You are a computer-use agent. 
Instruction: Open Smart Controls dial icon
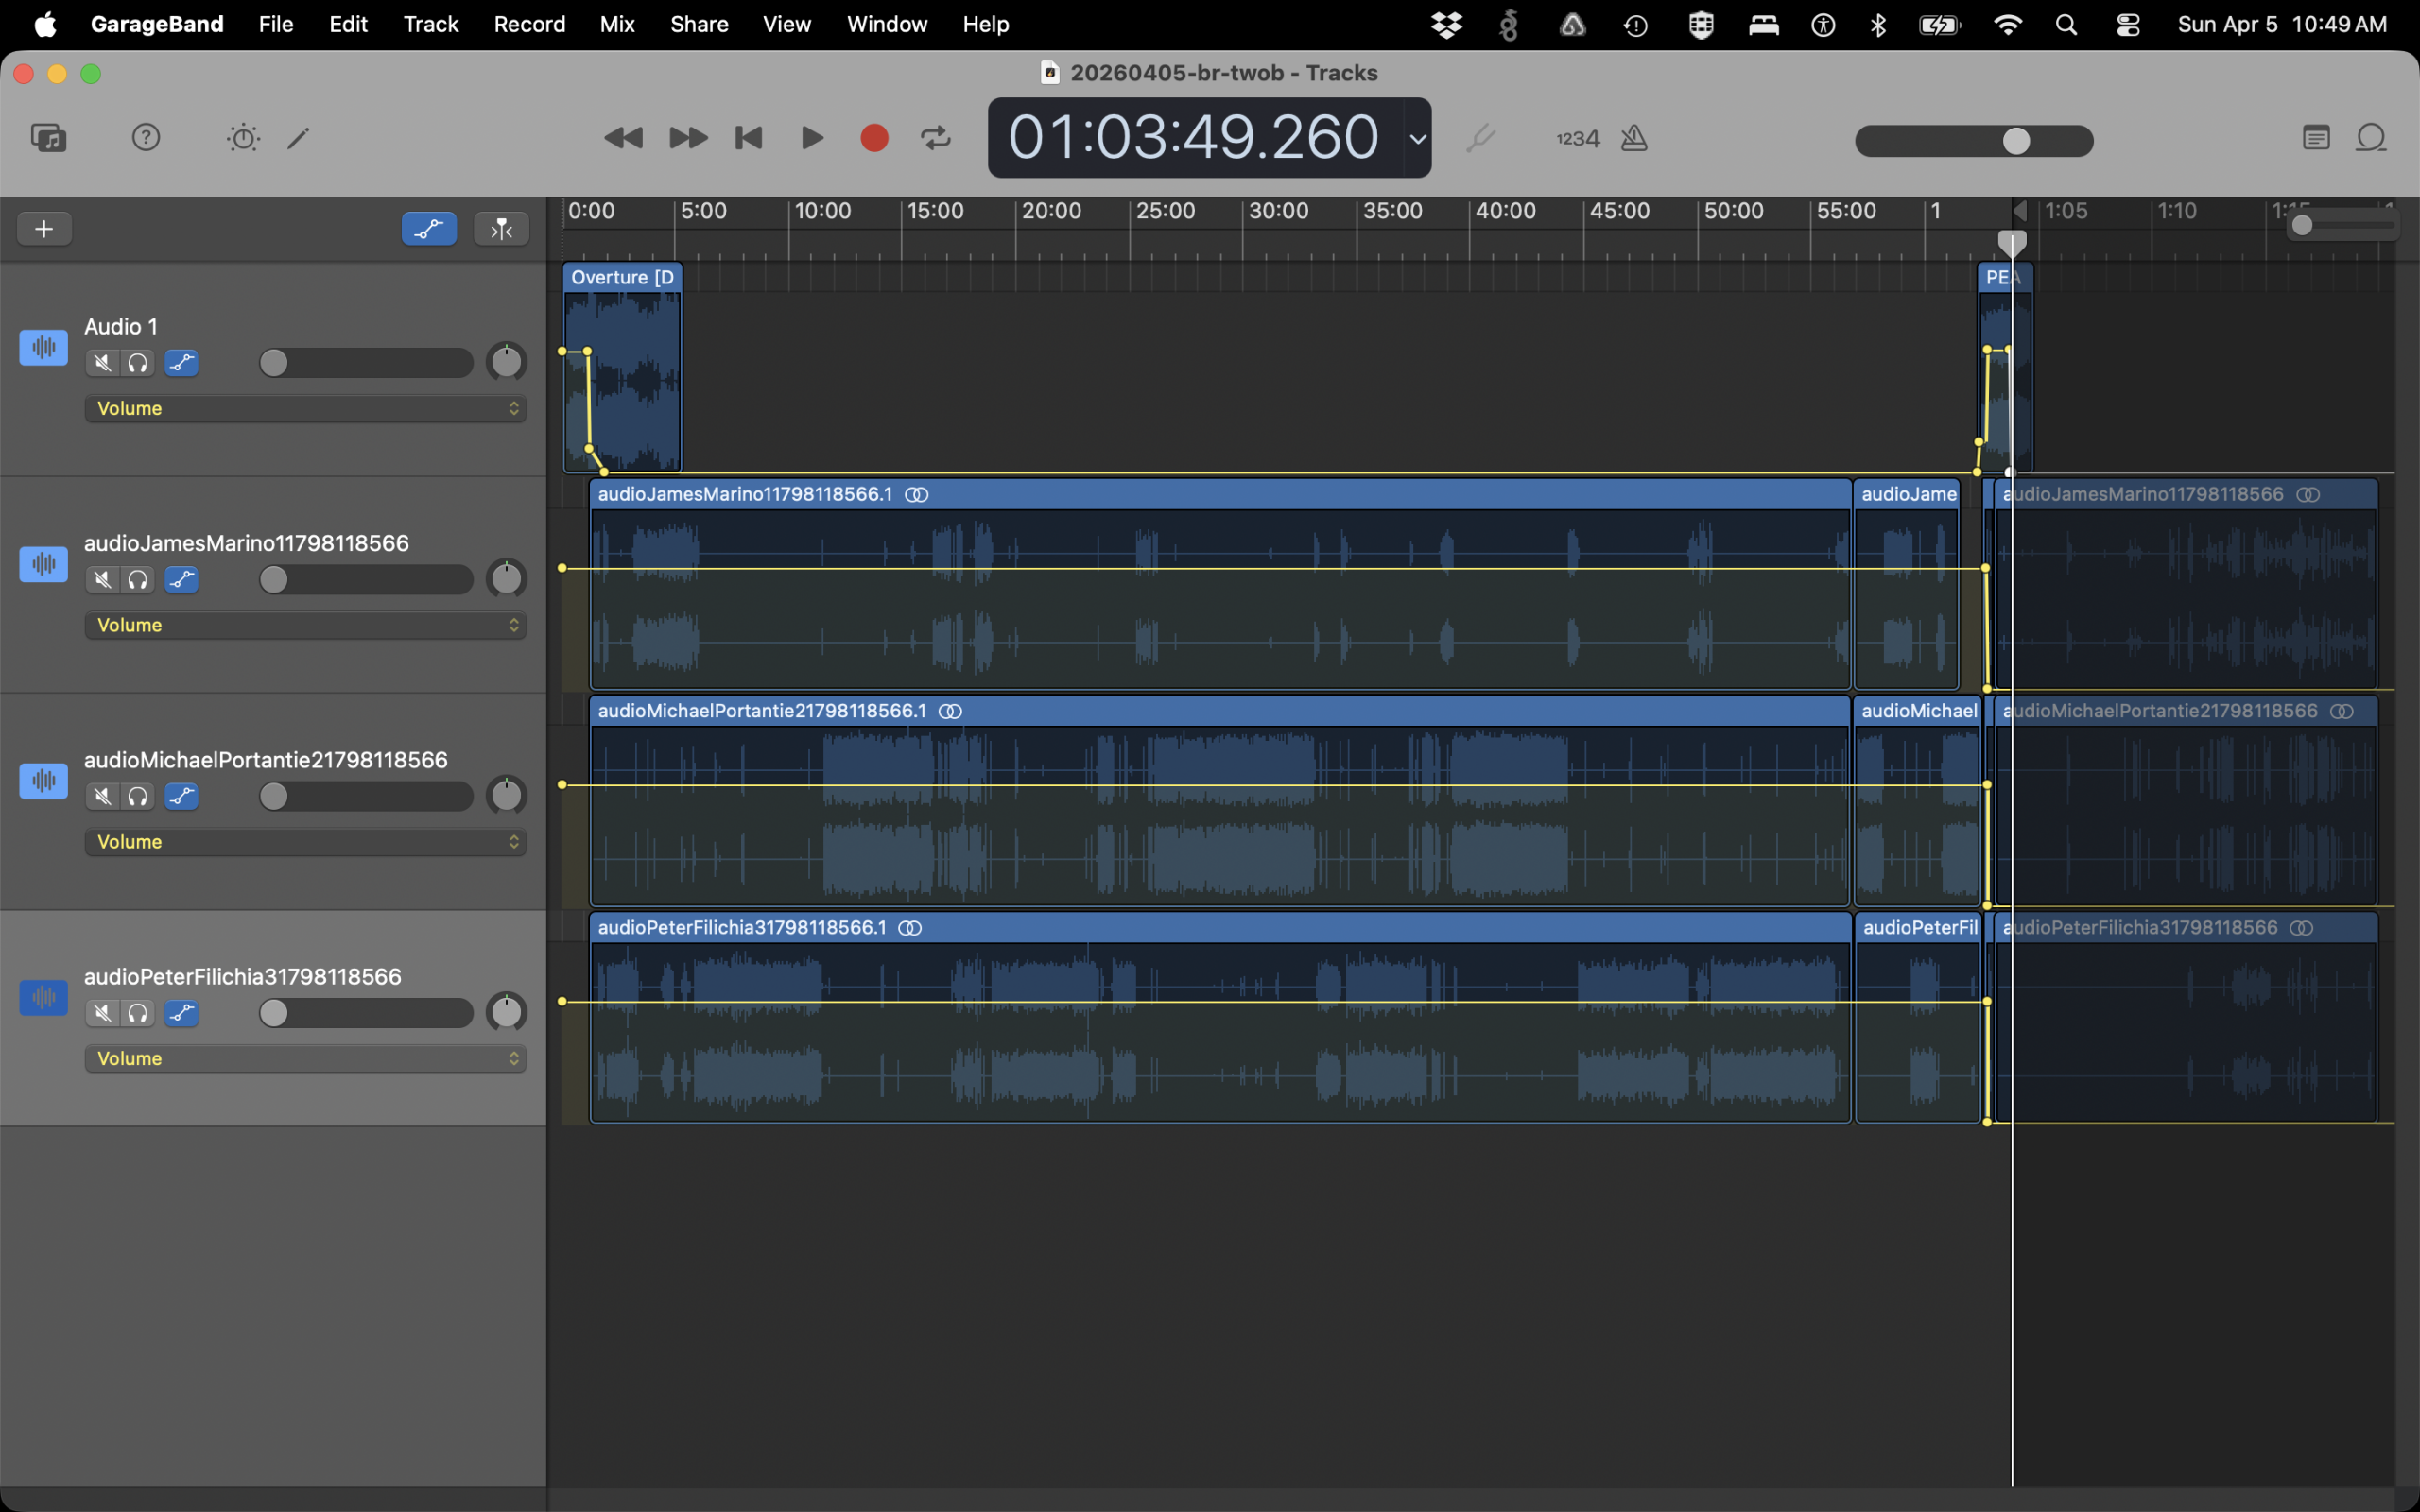(243, 138)
